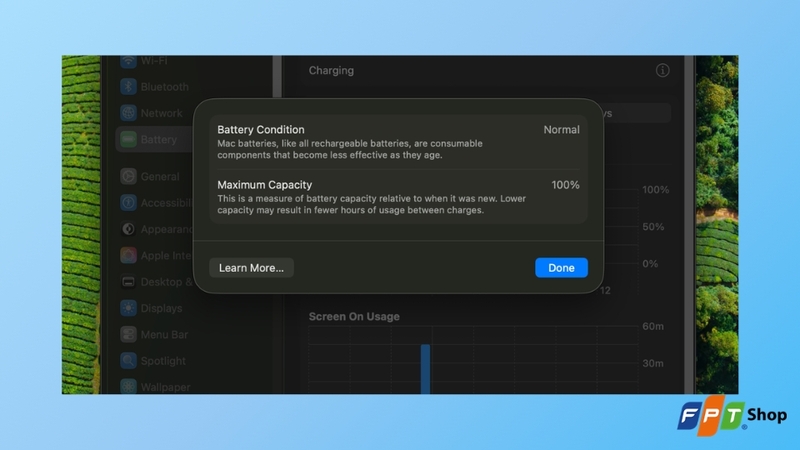
Task: Click the blue usage bar in chart
Action: click(425, 369)
